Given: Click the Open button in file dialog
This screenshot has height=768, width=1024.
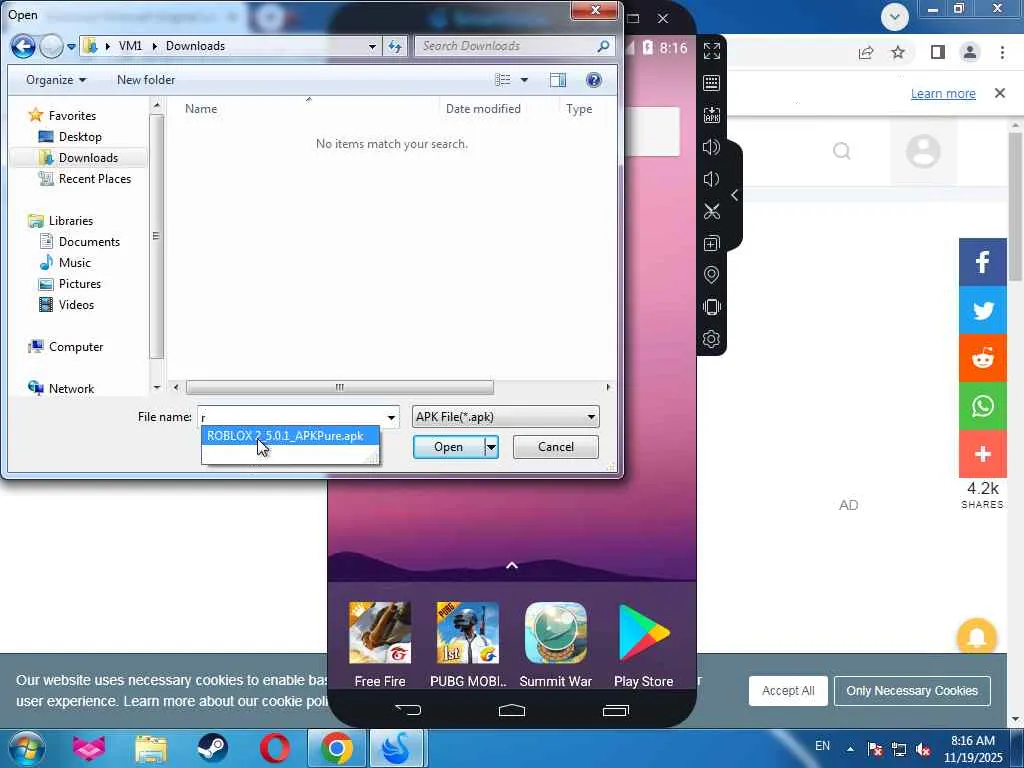Looking at the screenshot, I should [449, 447].
